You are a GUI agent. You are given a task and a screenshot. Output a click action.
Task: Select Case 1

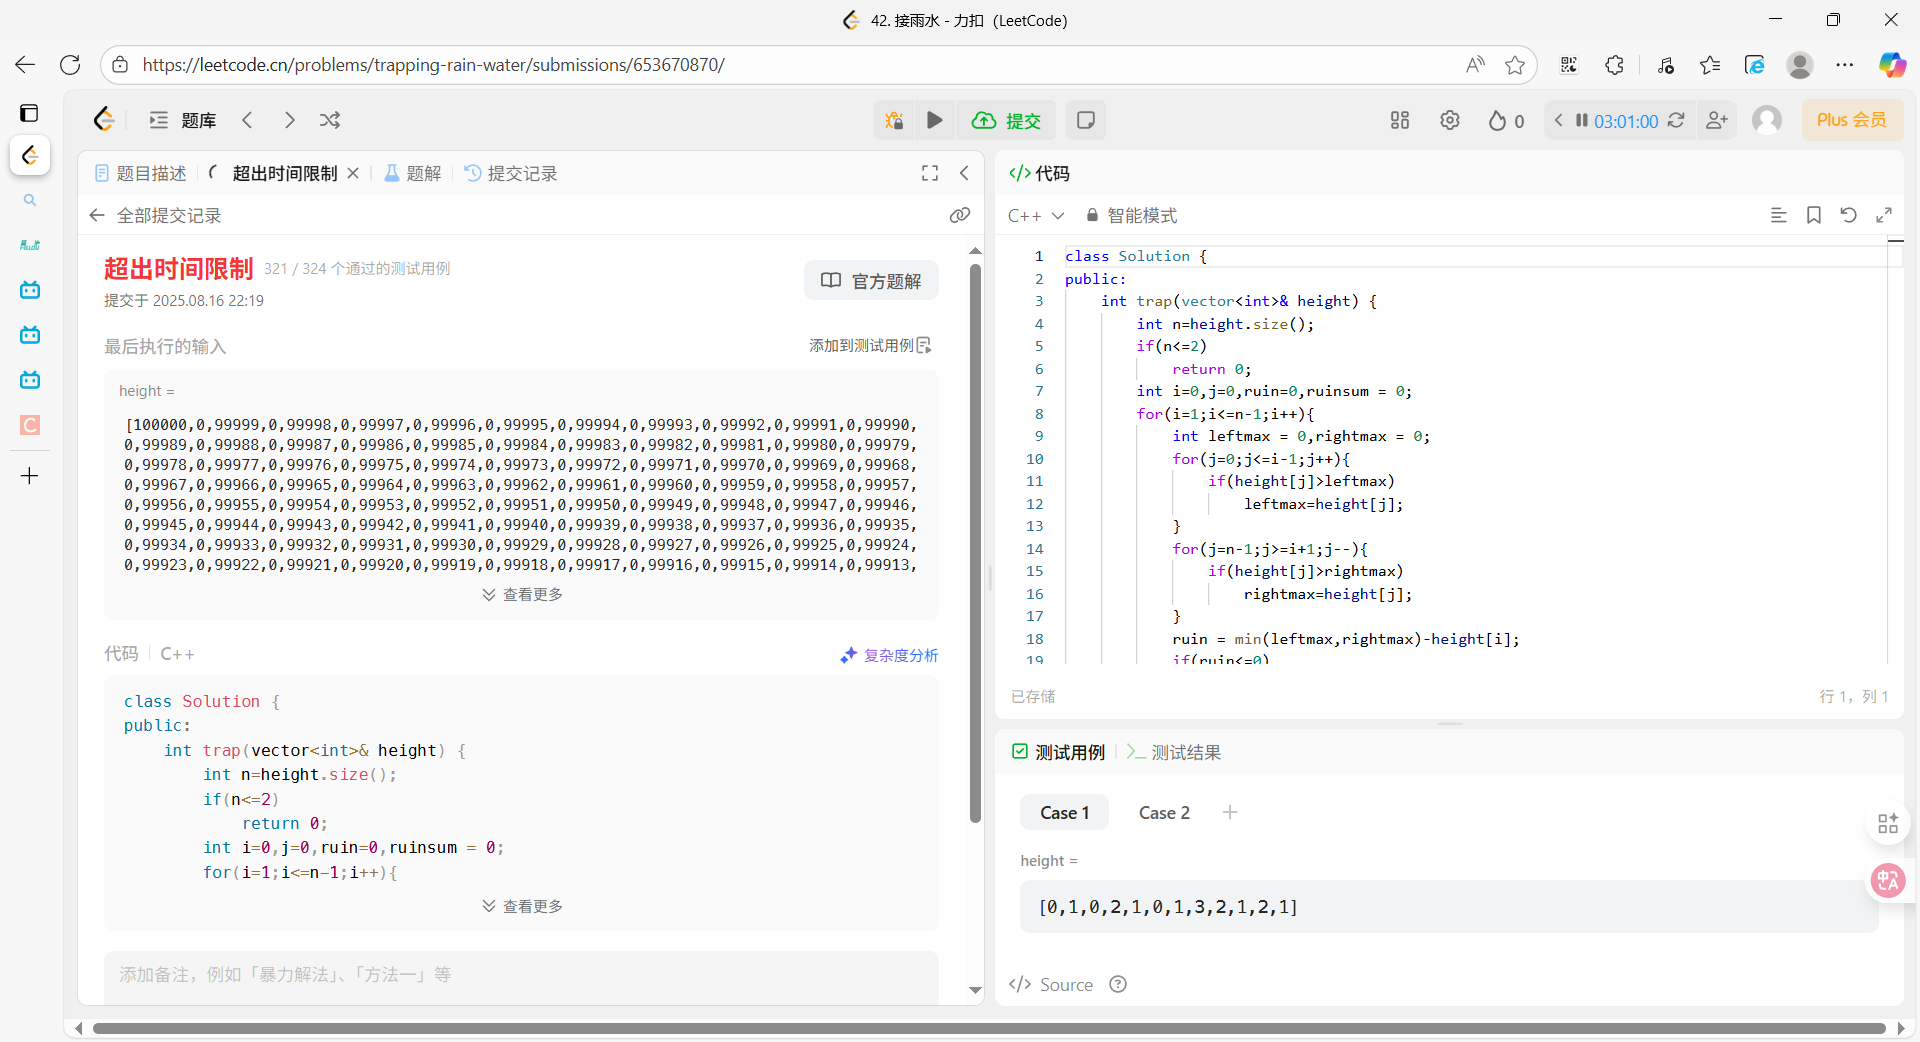click(1064, 812)
